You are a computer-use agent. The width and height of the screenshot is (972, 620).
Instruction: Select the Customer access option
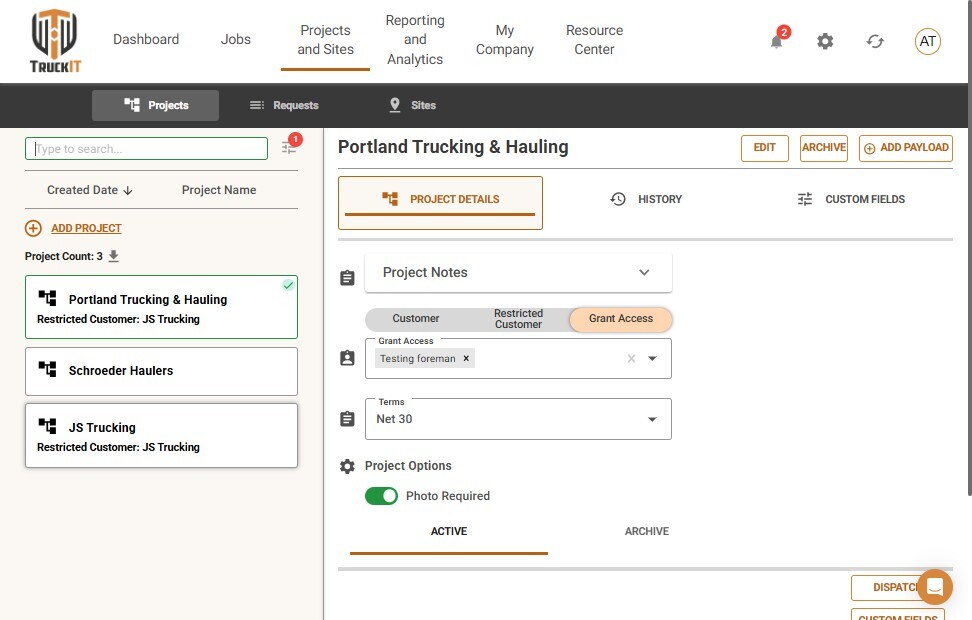(415, 319)
